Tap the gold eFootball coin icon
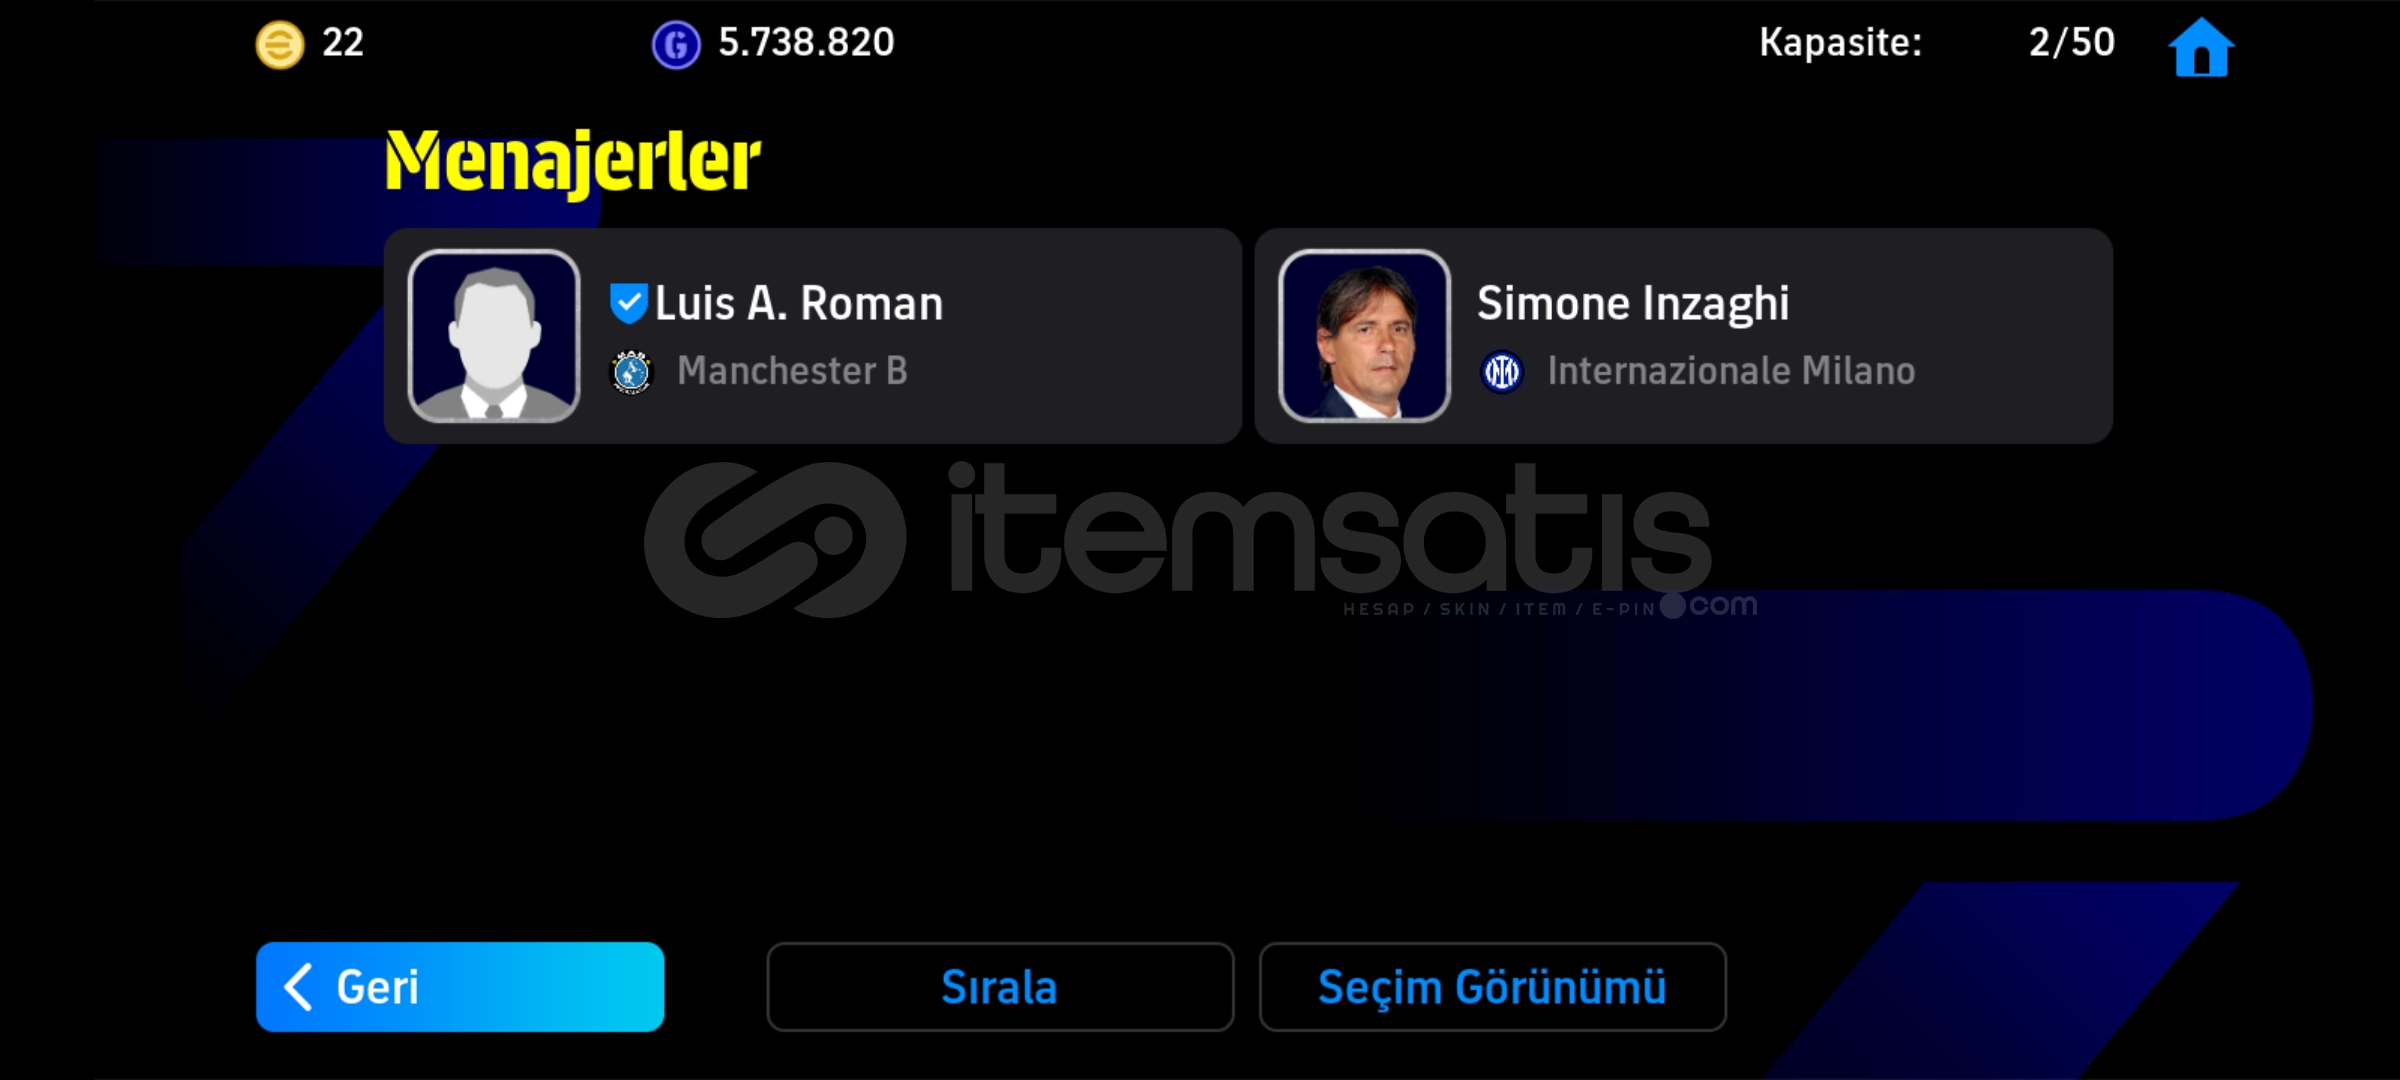Viewport: 2400px width, 1080px height. [280, 45]
